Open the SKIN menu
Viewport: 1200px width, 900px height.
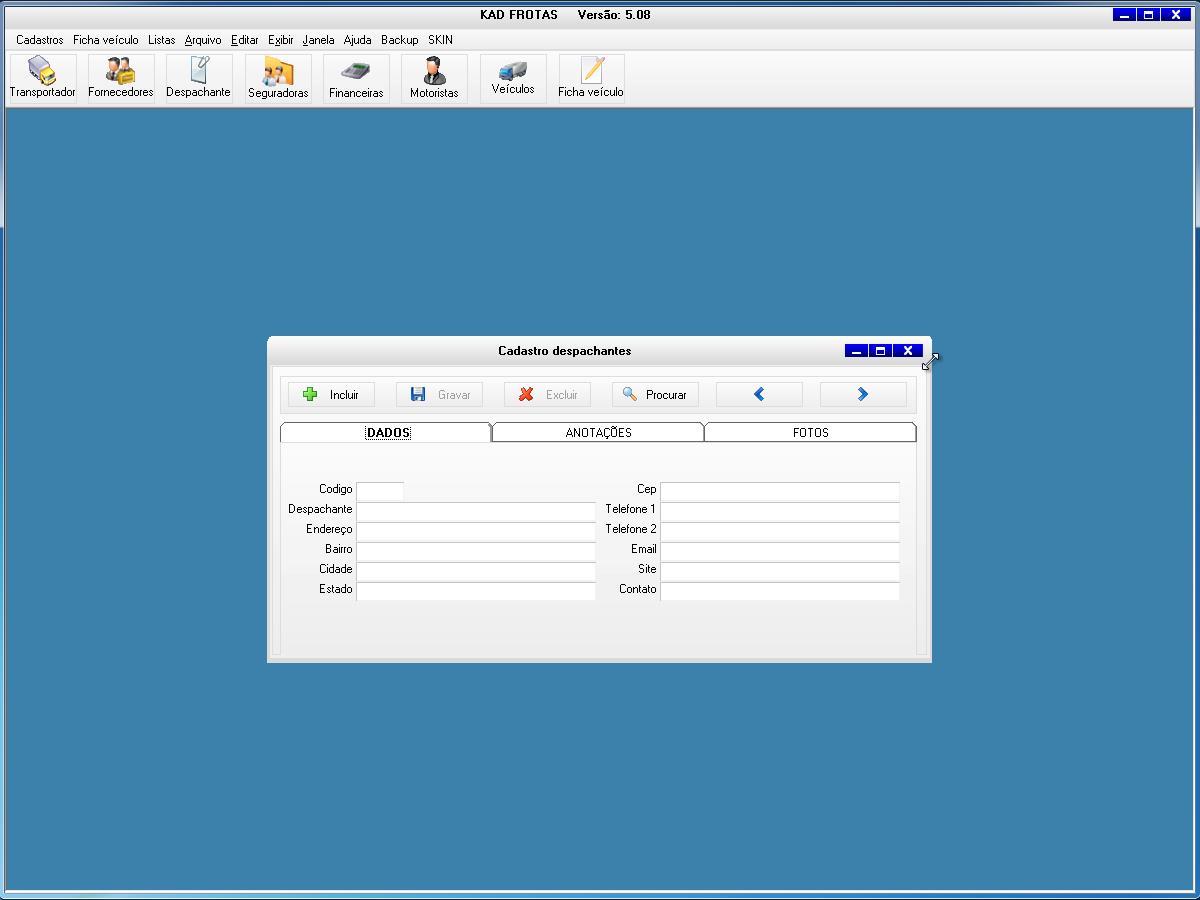[x=440, y=40]
